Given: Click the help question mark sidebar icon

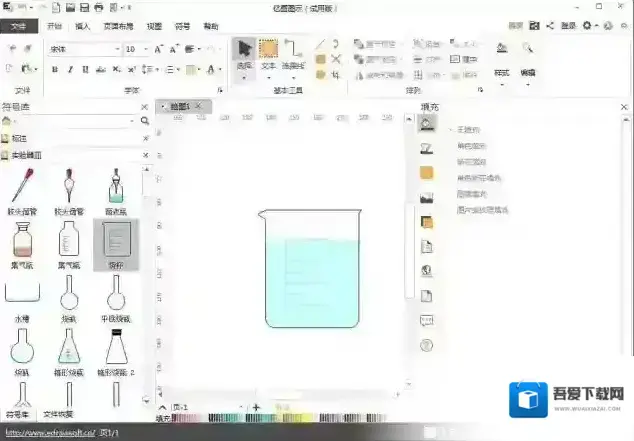Looking at the screenshot, I should click(426, 345).
